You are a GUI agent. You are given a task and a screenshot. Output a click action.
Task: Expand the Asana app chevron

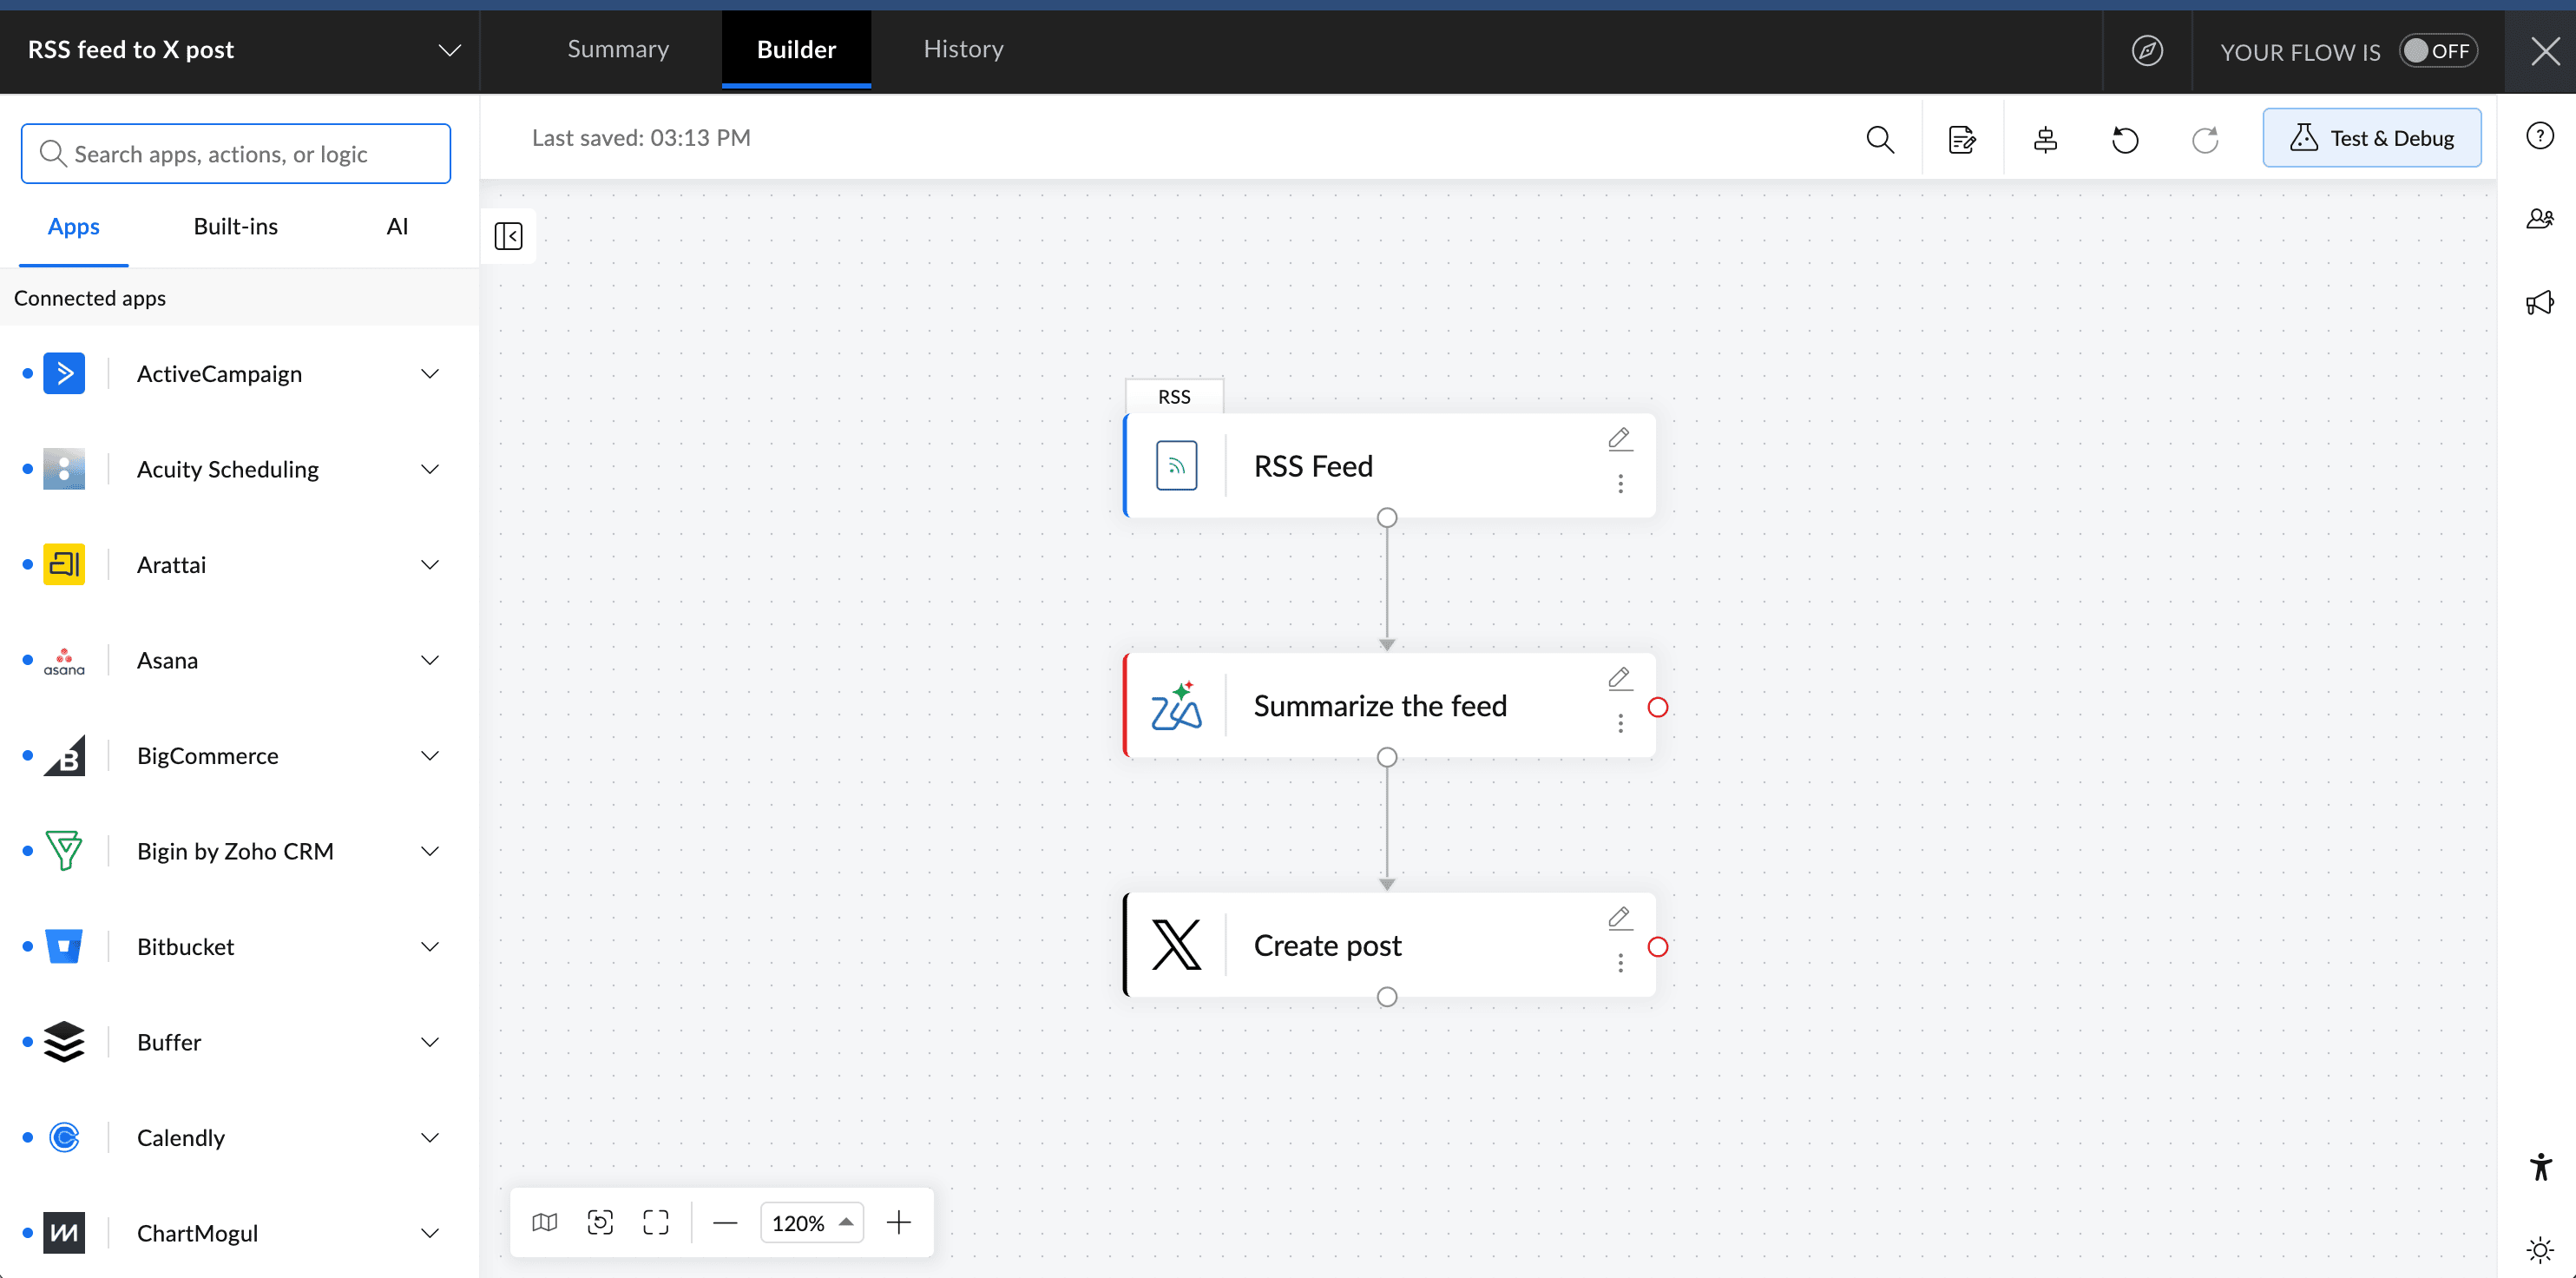click(430, 660)
